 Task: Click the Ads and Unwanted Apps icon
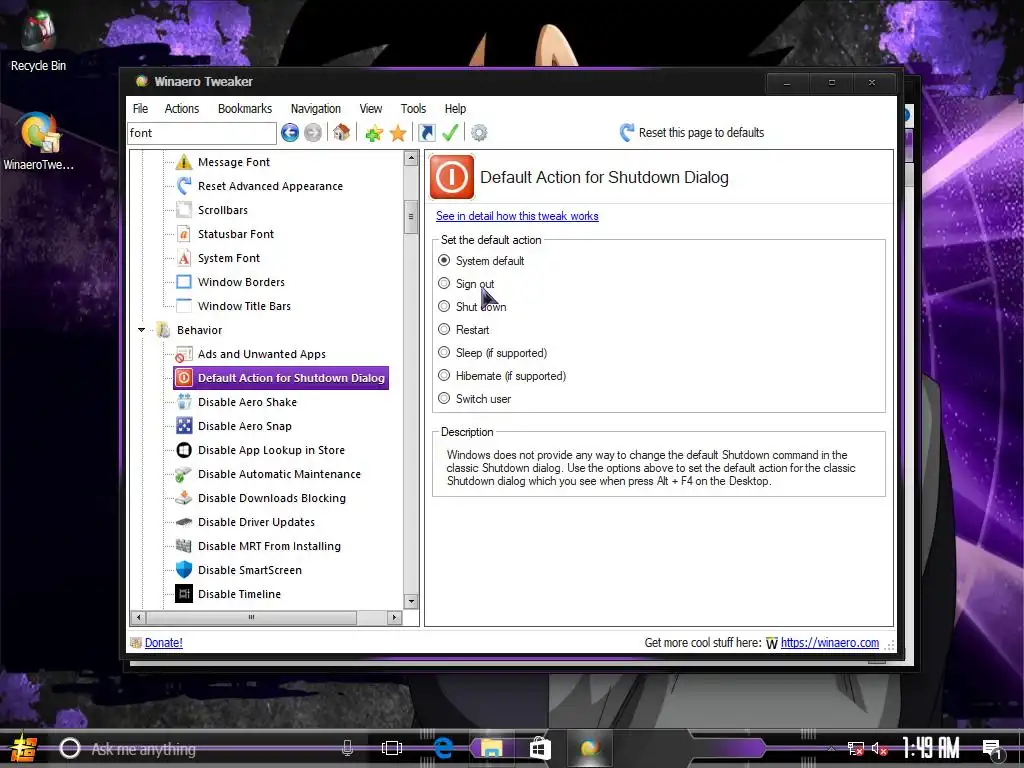[x=184, y=354]
